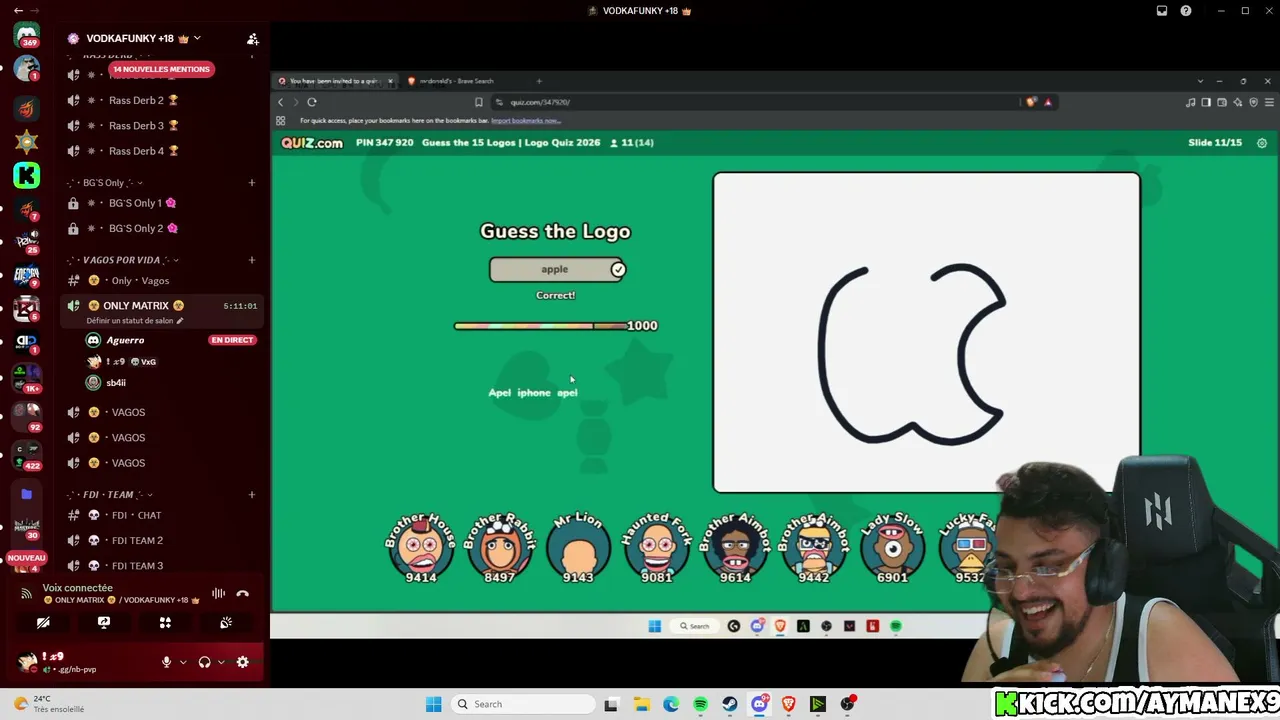Open the blue server folder icon
This screenshot has height=720, width=1280.
(x=27, y=494)
